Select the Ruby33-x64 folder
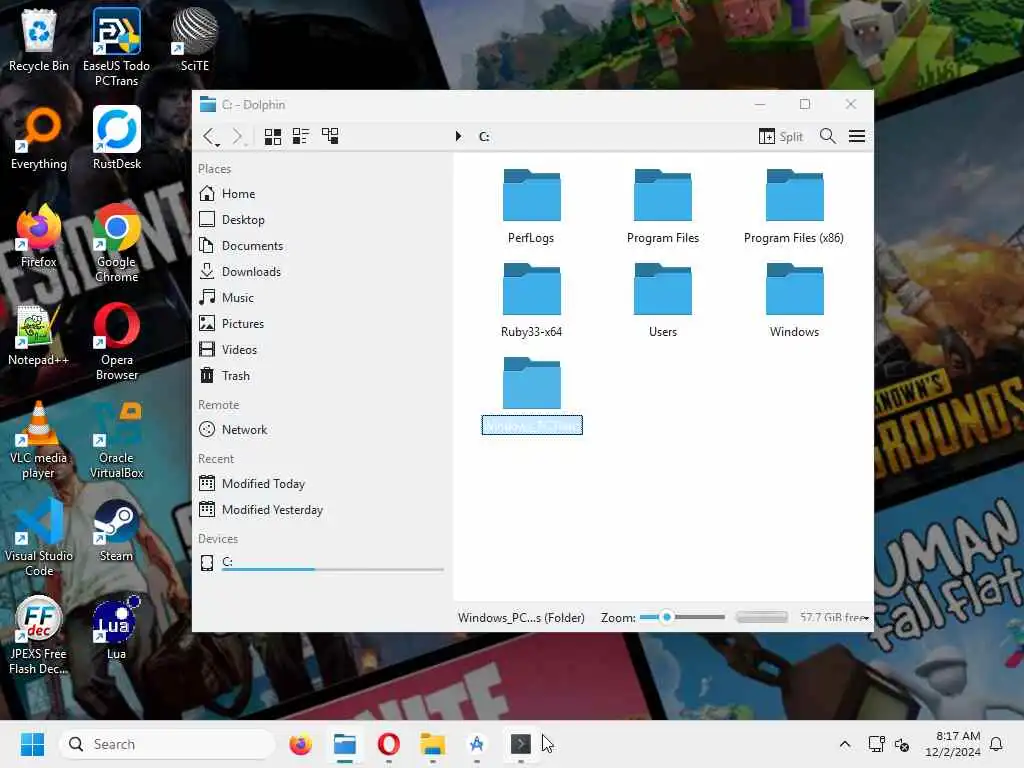Image resolution: width=1024 pixels, height=768 pixels. [531, 300]
